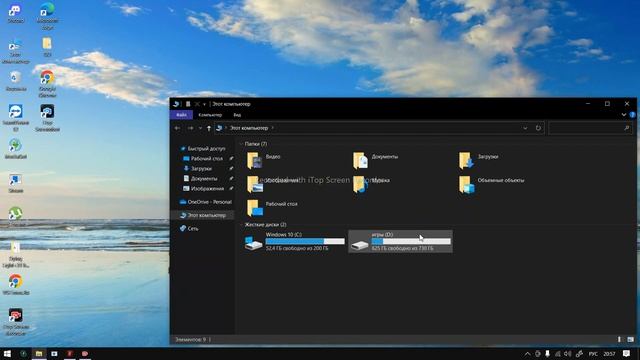Viewport: 640px width, 360px height.
Task: Open the Загрузки folder in the Папки group
Action: (478, 160)
